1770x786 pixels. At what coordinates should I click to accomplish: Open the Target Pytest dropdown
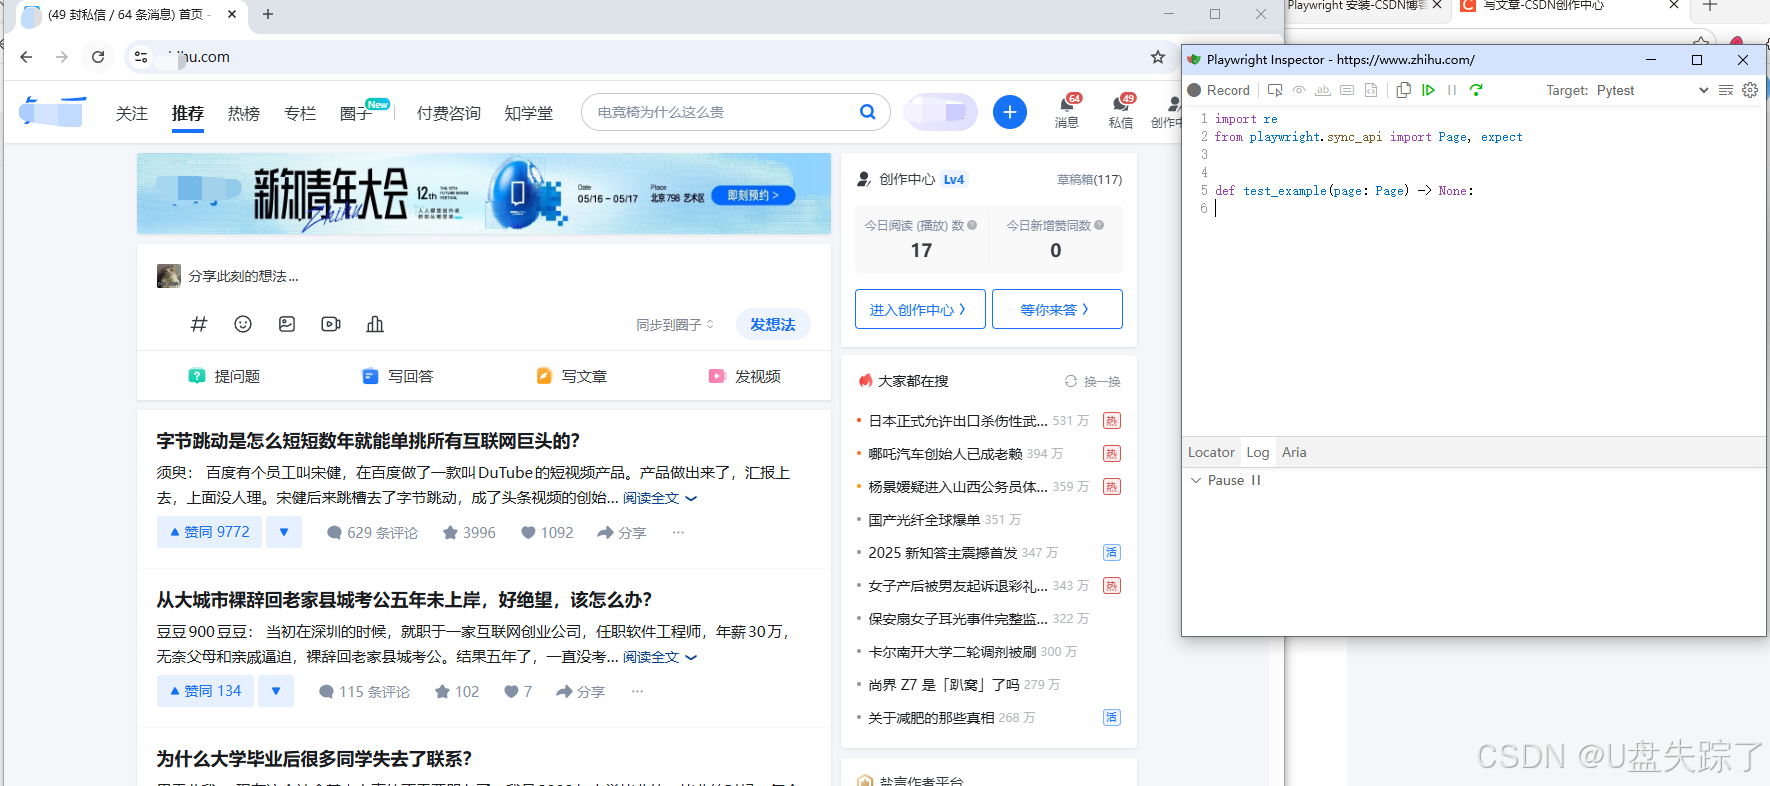click(1654, 90)
